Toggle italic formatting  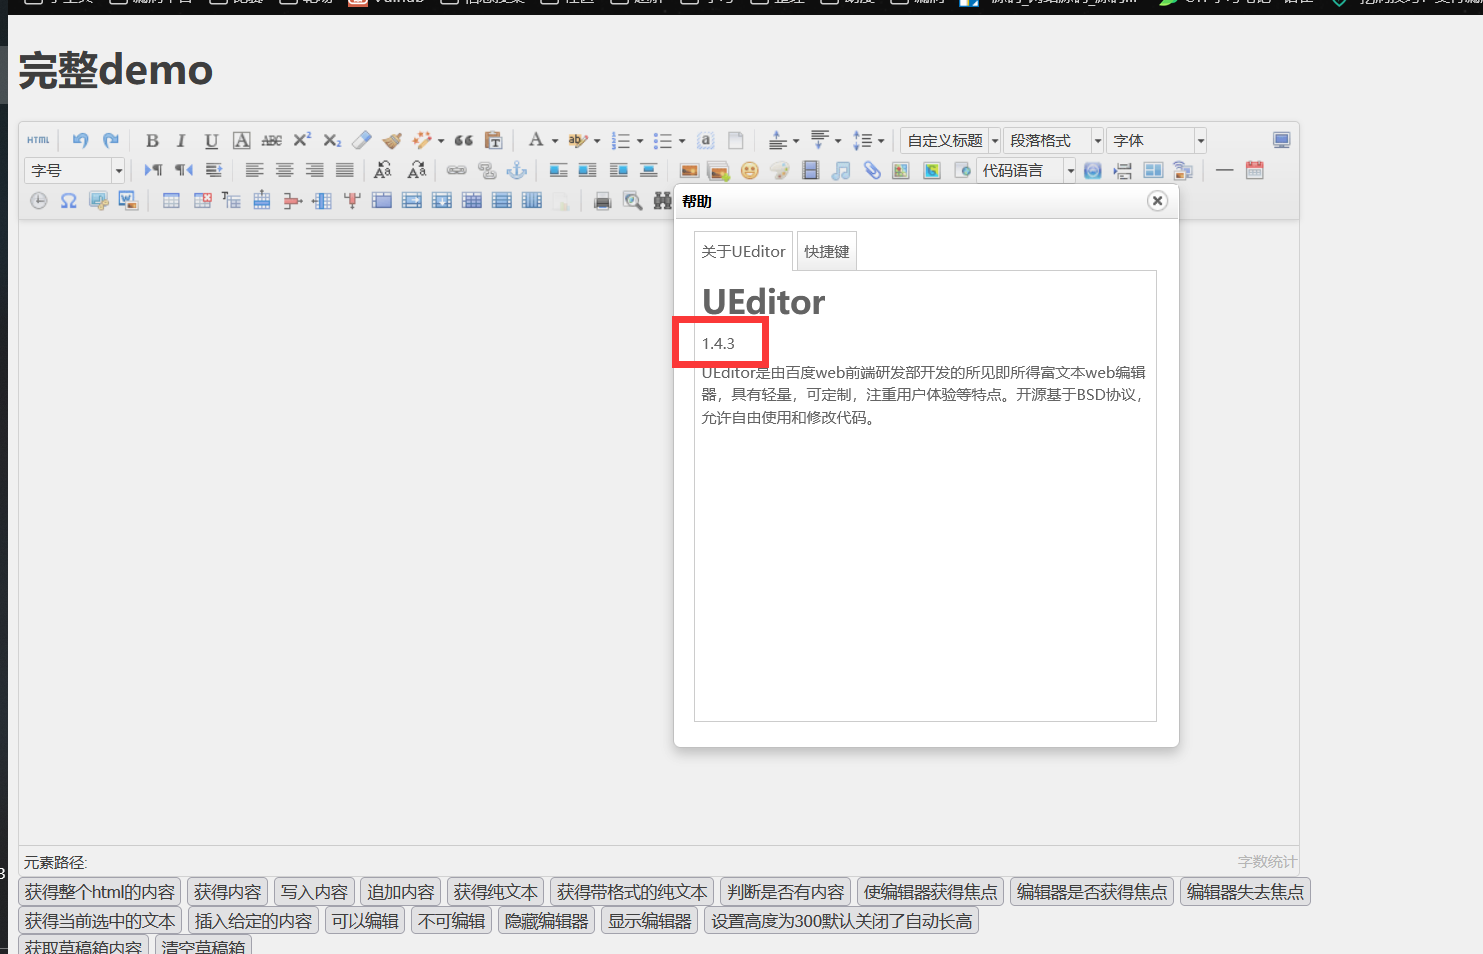(x=181, y=140)
